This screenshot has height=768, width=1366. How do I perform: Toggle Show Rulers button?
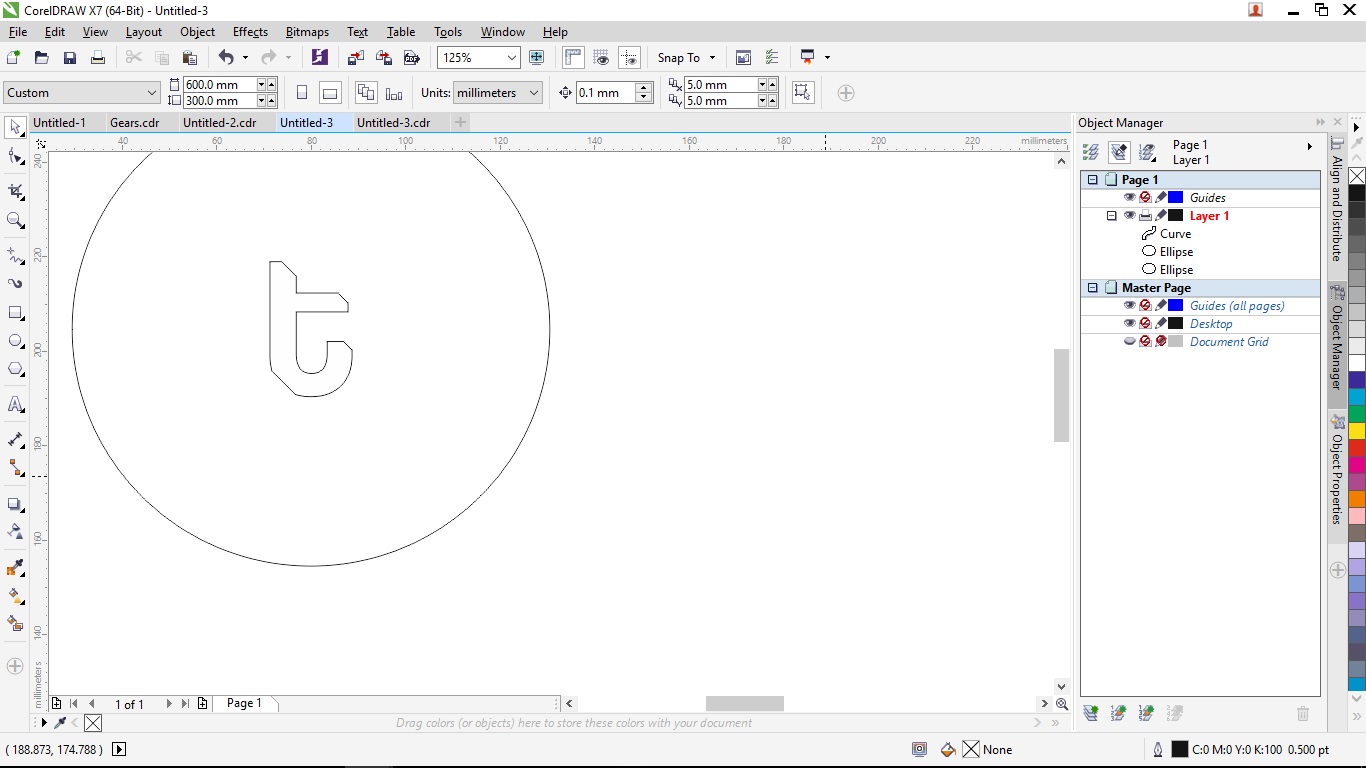pos(573,58)
